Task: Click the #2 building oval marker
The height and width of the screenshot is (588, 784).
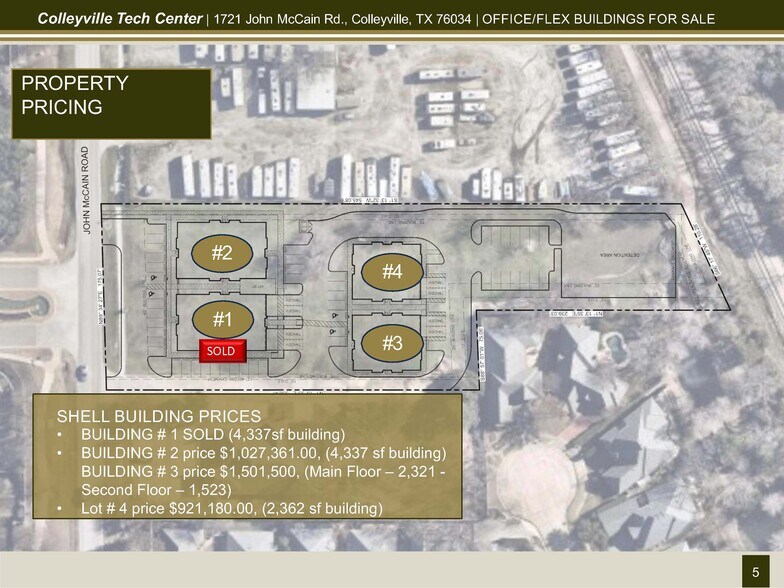Action: 222,254
